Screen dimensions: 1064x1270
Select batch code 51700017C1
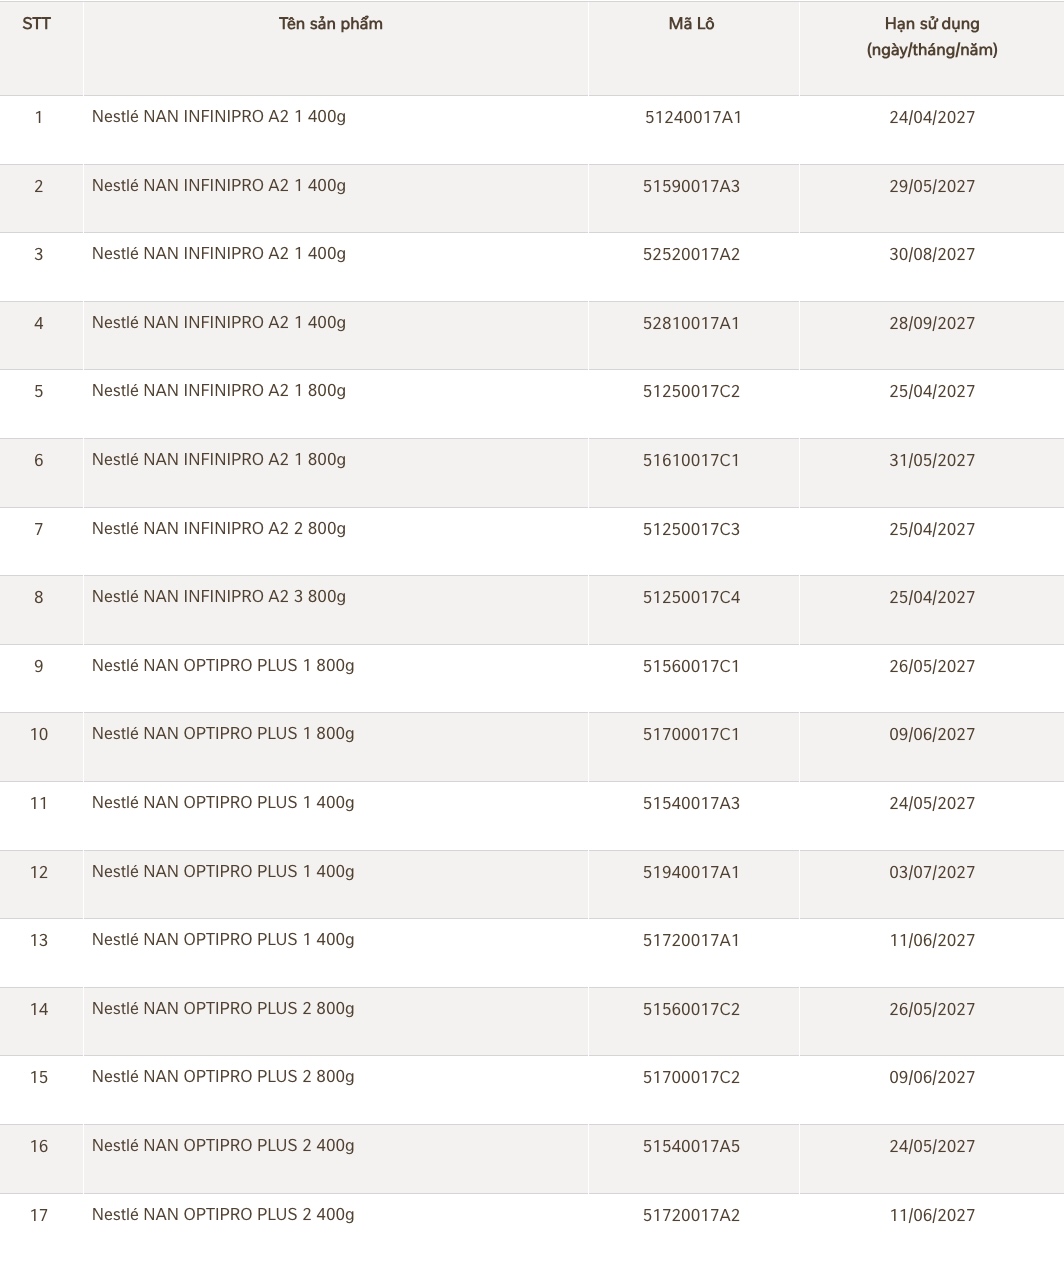tap(691, 735)
